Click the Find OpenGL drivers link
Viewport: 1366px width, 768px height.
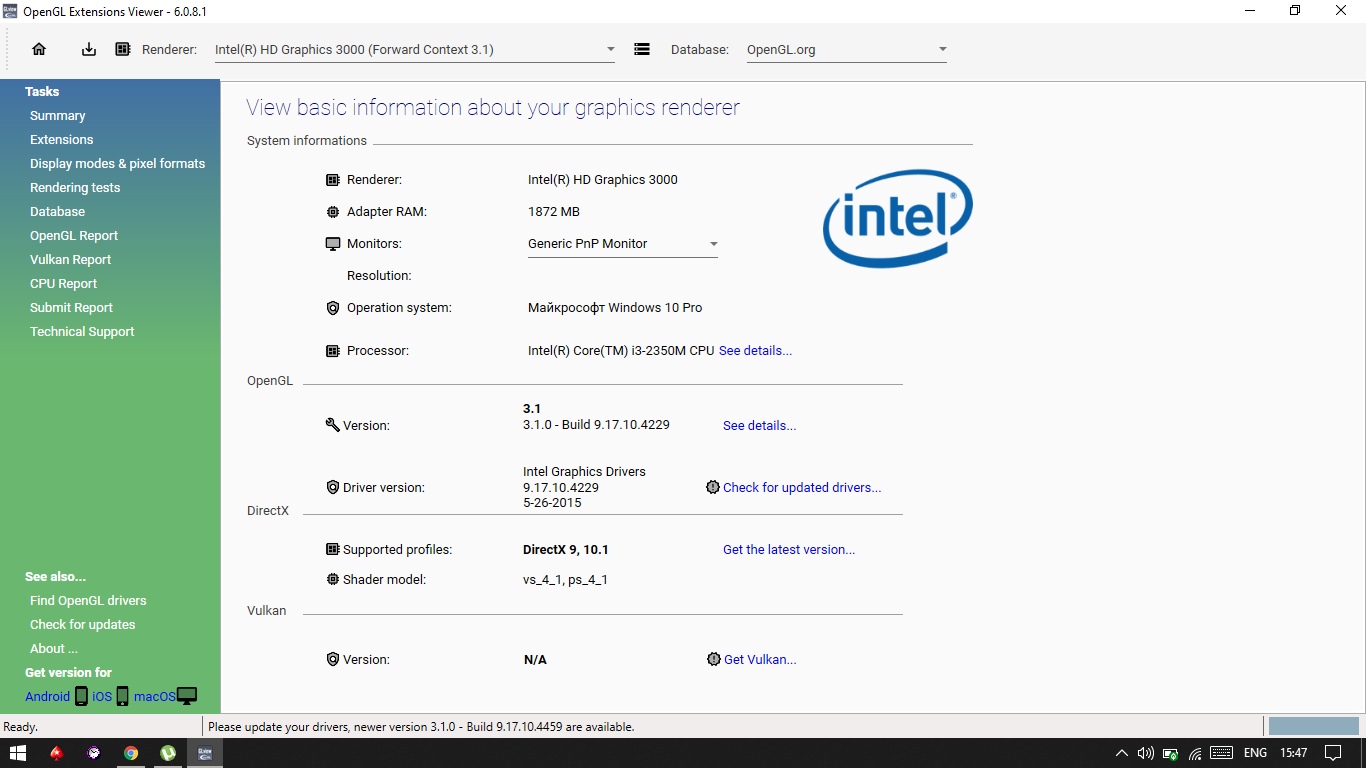[x=88, y=601]
